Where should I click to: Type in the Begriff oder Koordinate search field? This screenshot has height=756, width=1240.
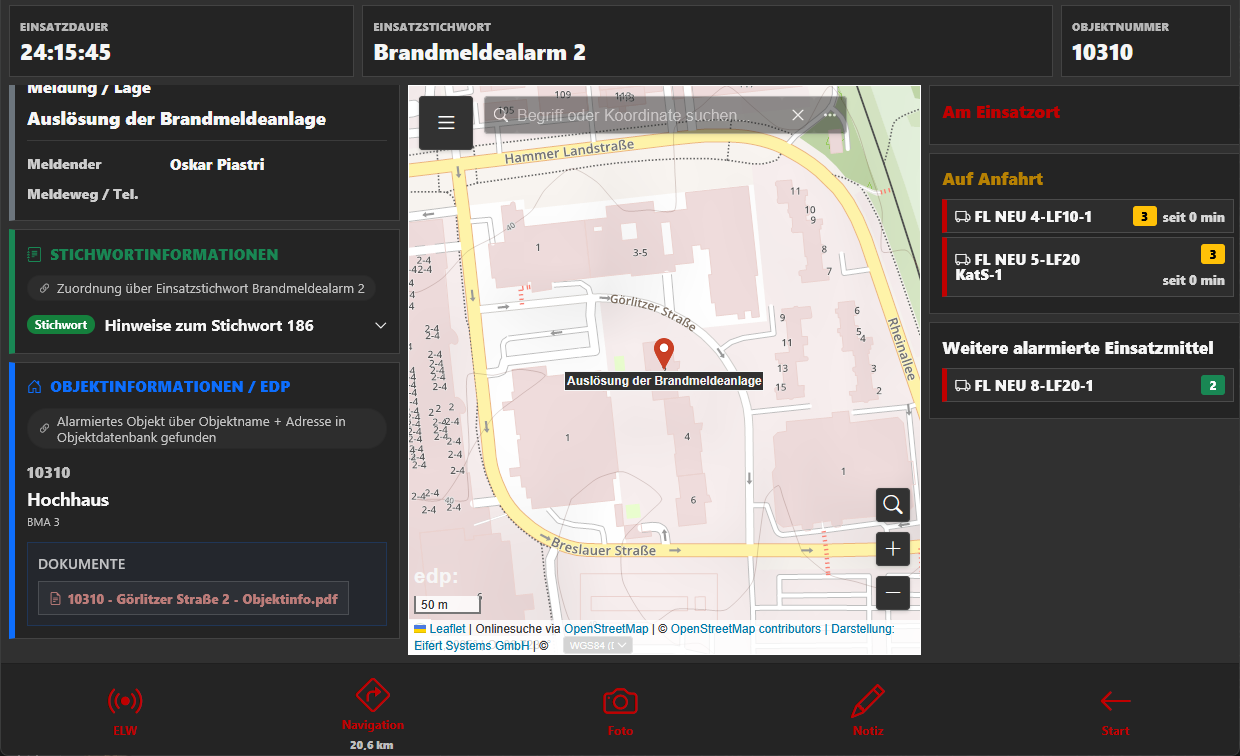point(640,116)
